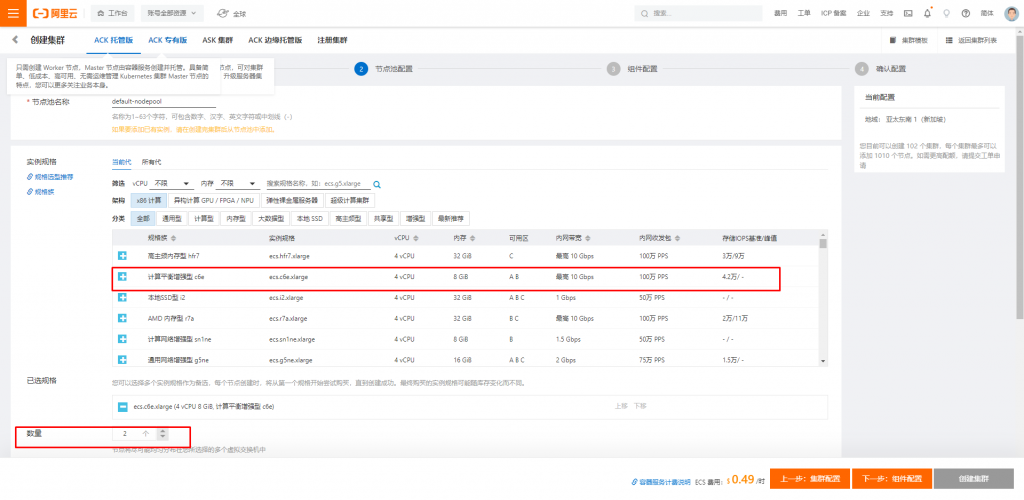Add the 本地SSD型 i2 spec with plus icon

click(x=122, y=297)
